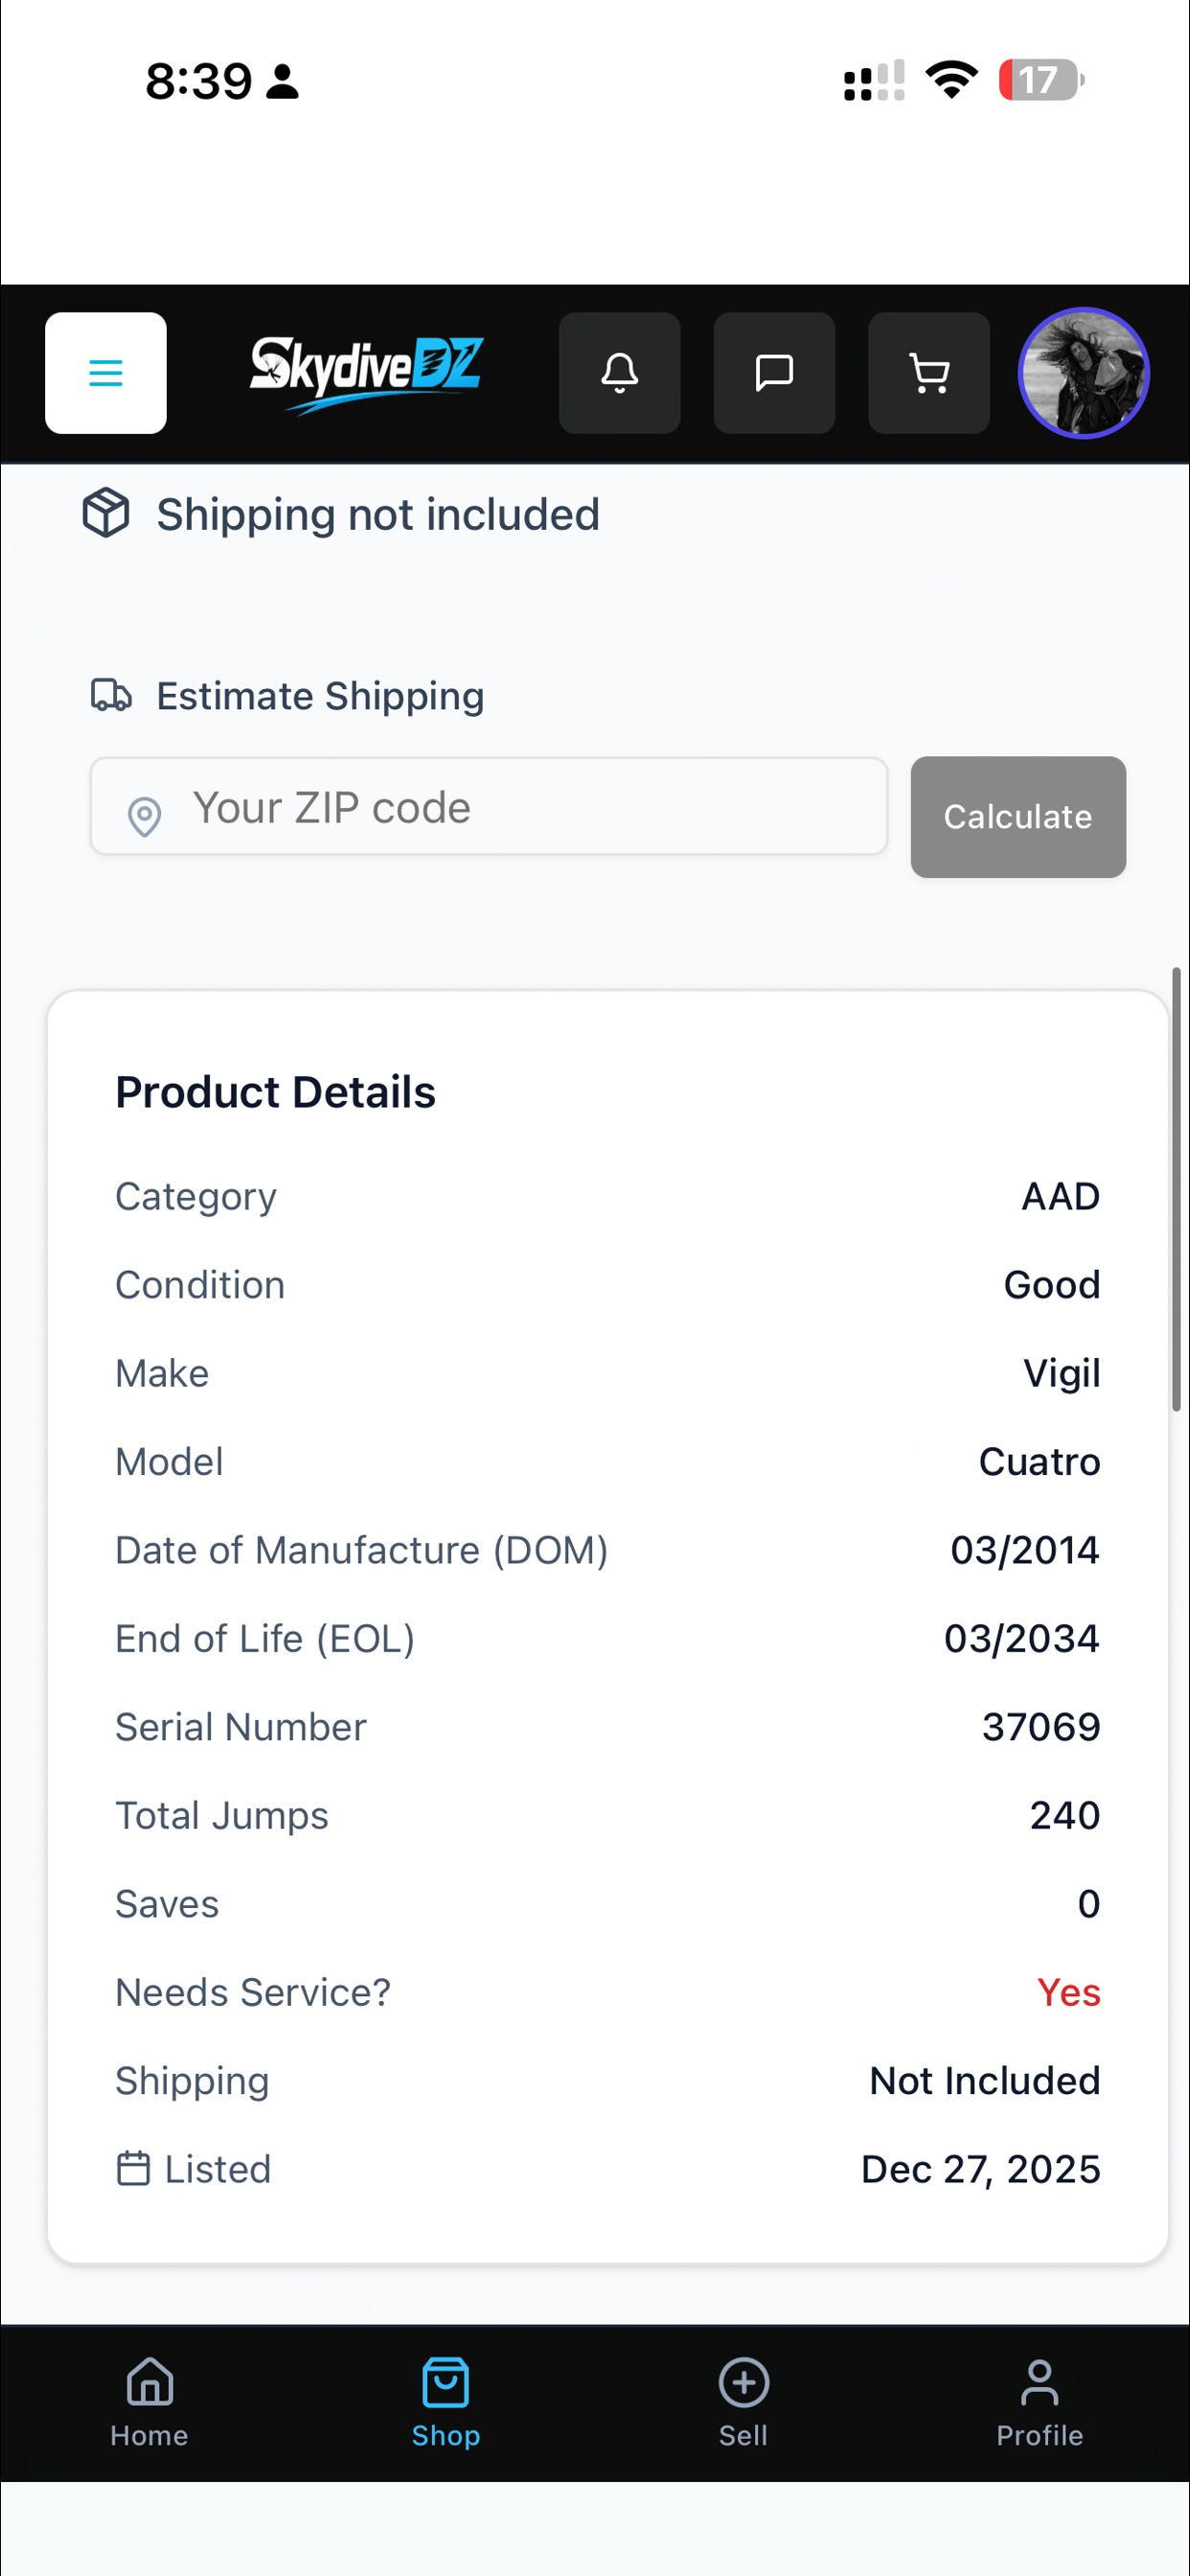1190x2576 pixels.
Task: Click the serial number 37069
Action: point(1041,1727)
